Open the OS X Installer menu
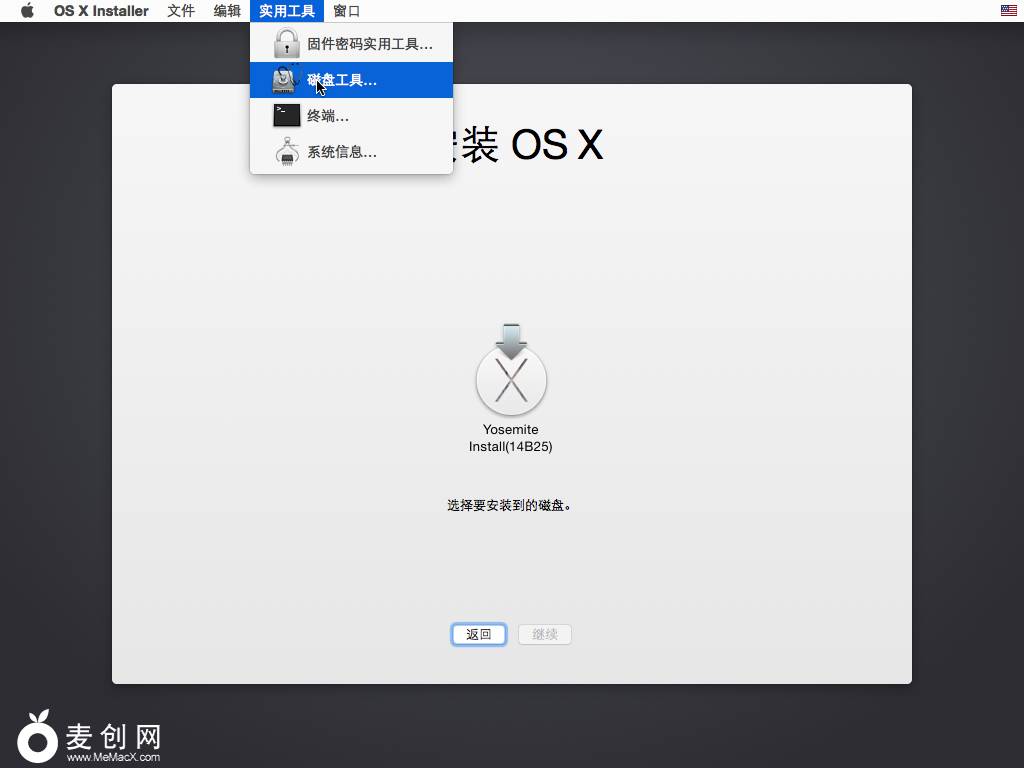 click(101, 11)
